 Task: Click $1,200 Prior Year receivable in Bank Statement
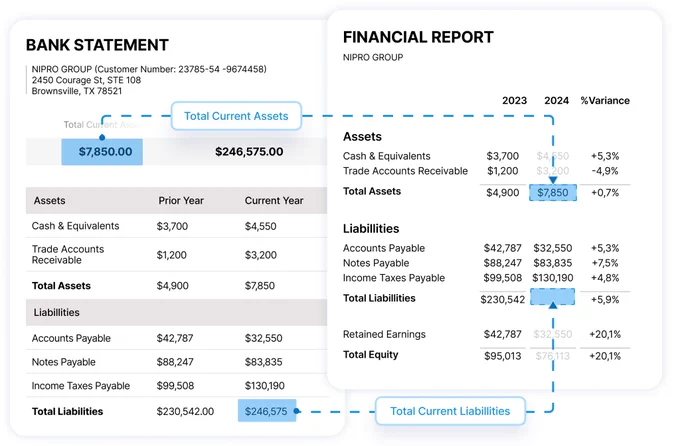pos(171,255)
